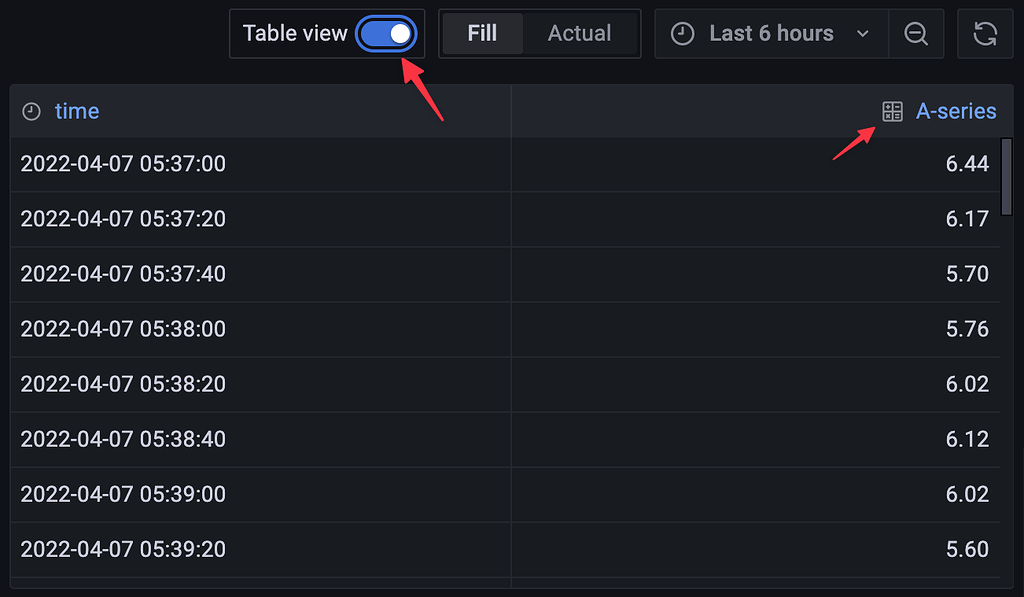Select the 2022-04-07 05:37:00 timestamp cell

123,164
